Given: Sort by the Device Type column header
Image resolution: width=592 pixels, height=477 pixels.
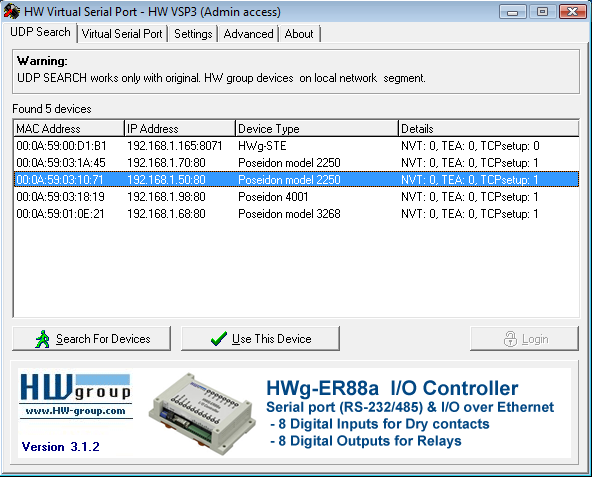Looking at the screenshot, I should pyautogui.click(x=317, y=129).
